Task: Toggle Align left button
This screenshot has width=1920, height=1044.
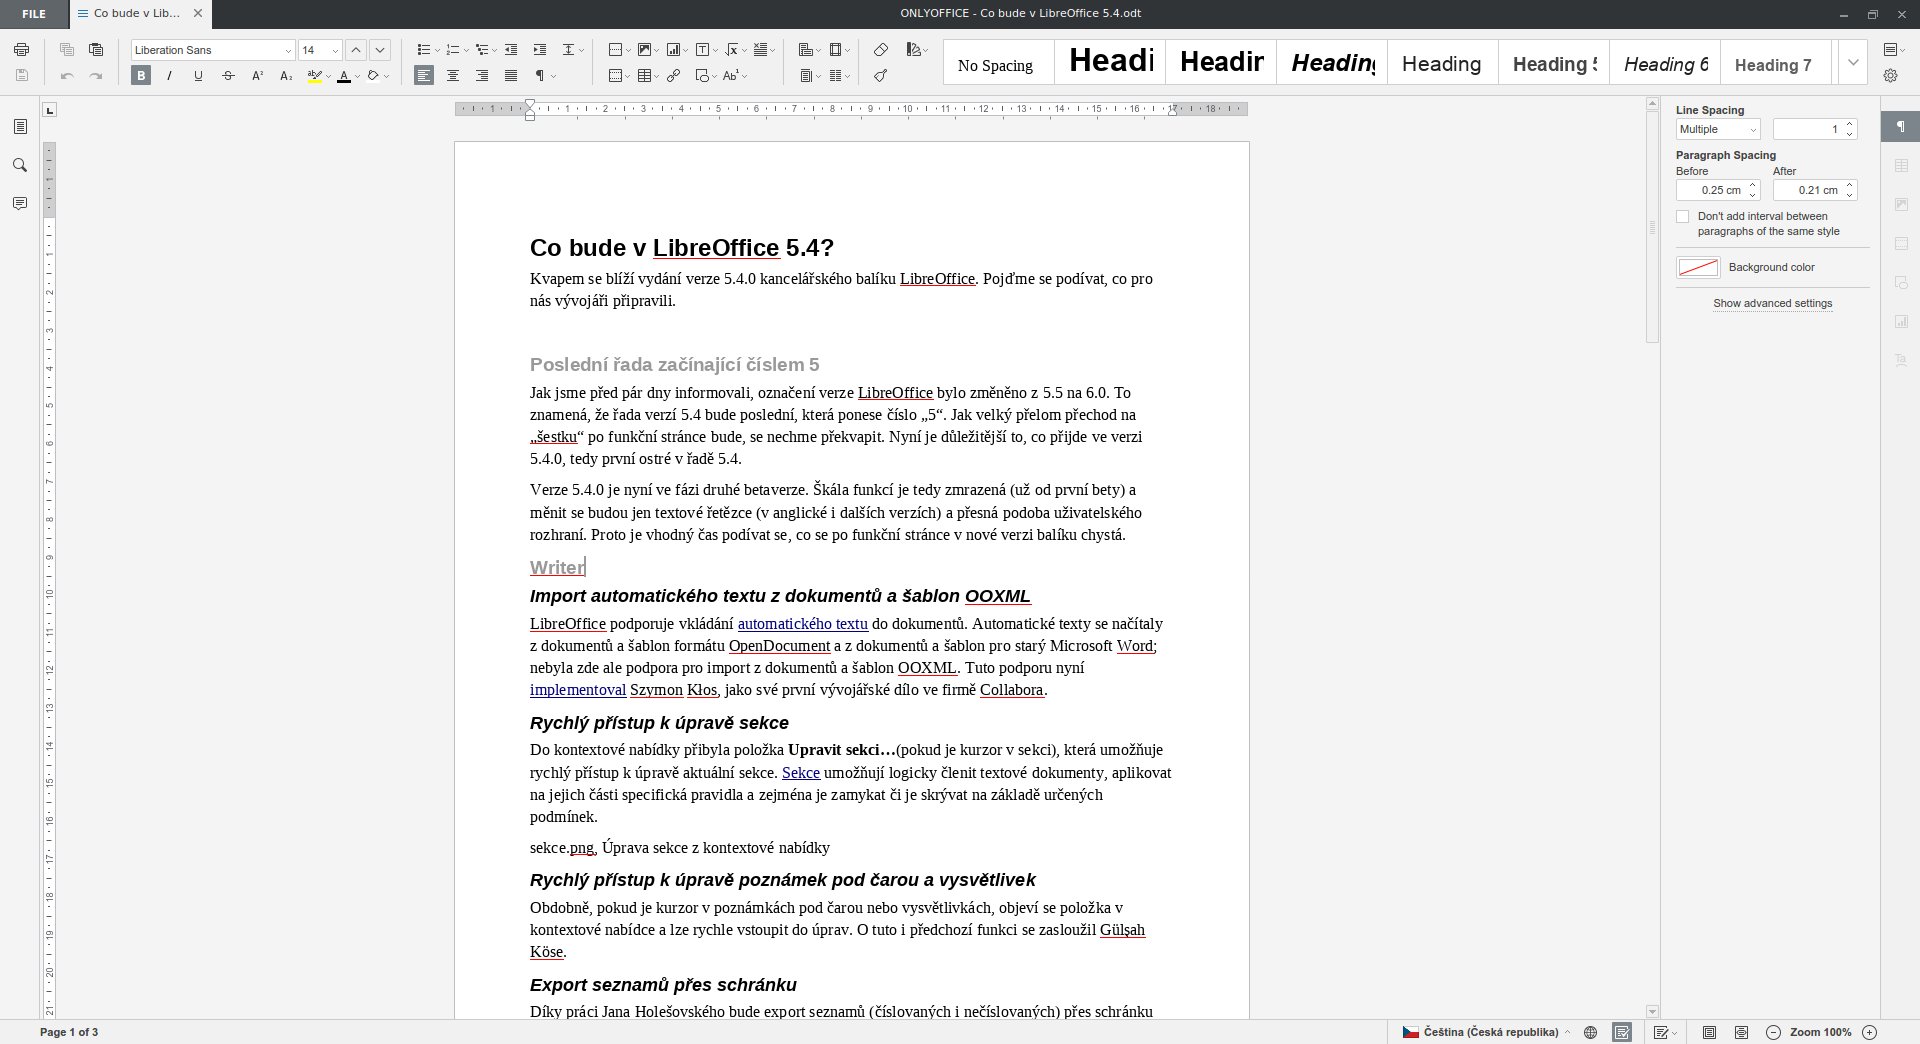Action: point(424,76)
